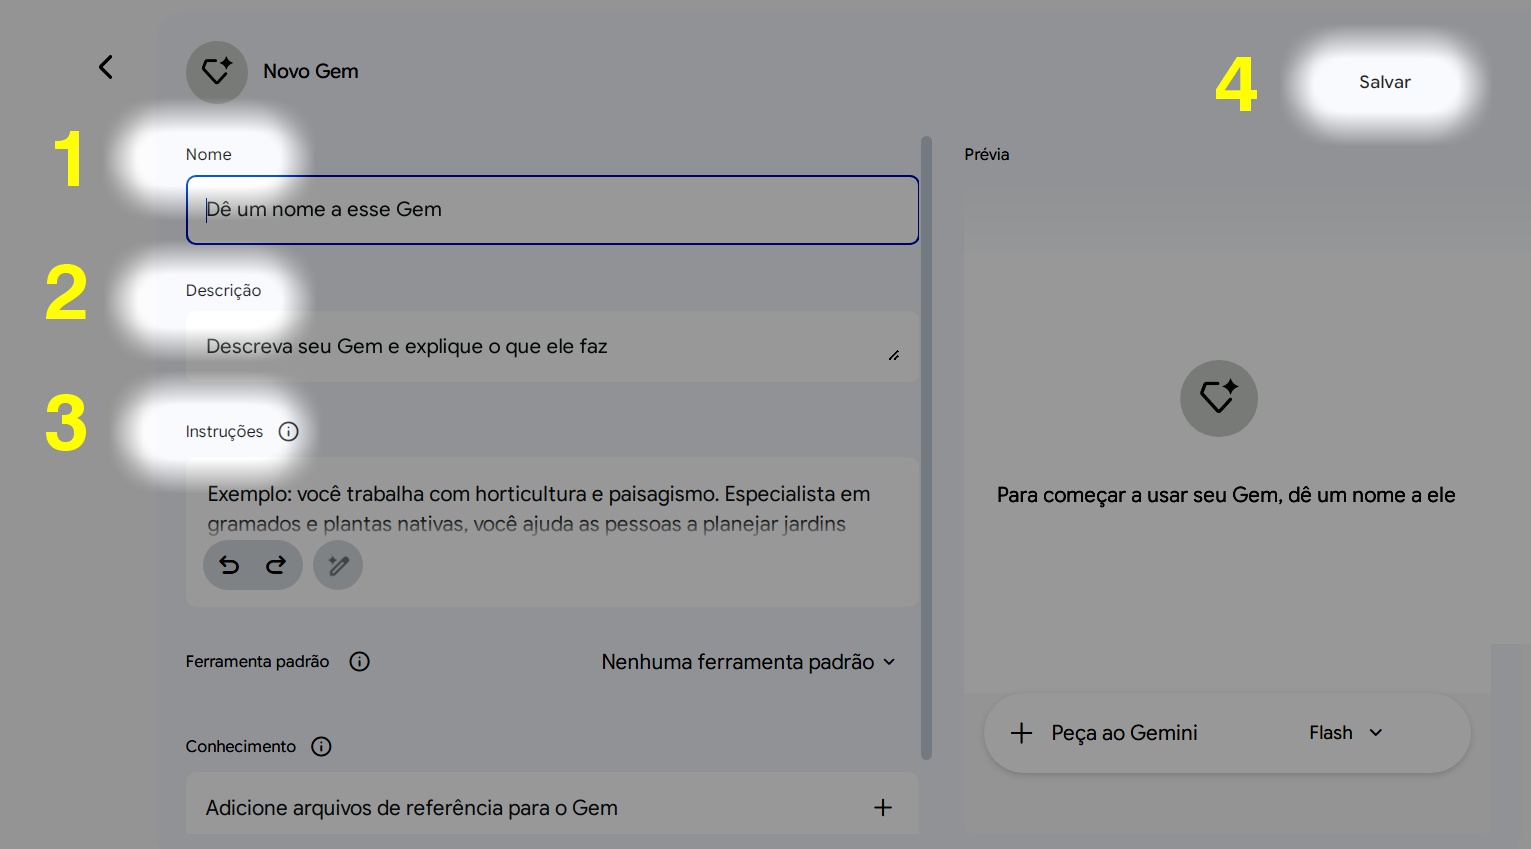Click the Novo Gem title text
Screen dimensions: 1531x849
coord(311,72)
